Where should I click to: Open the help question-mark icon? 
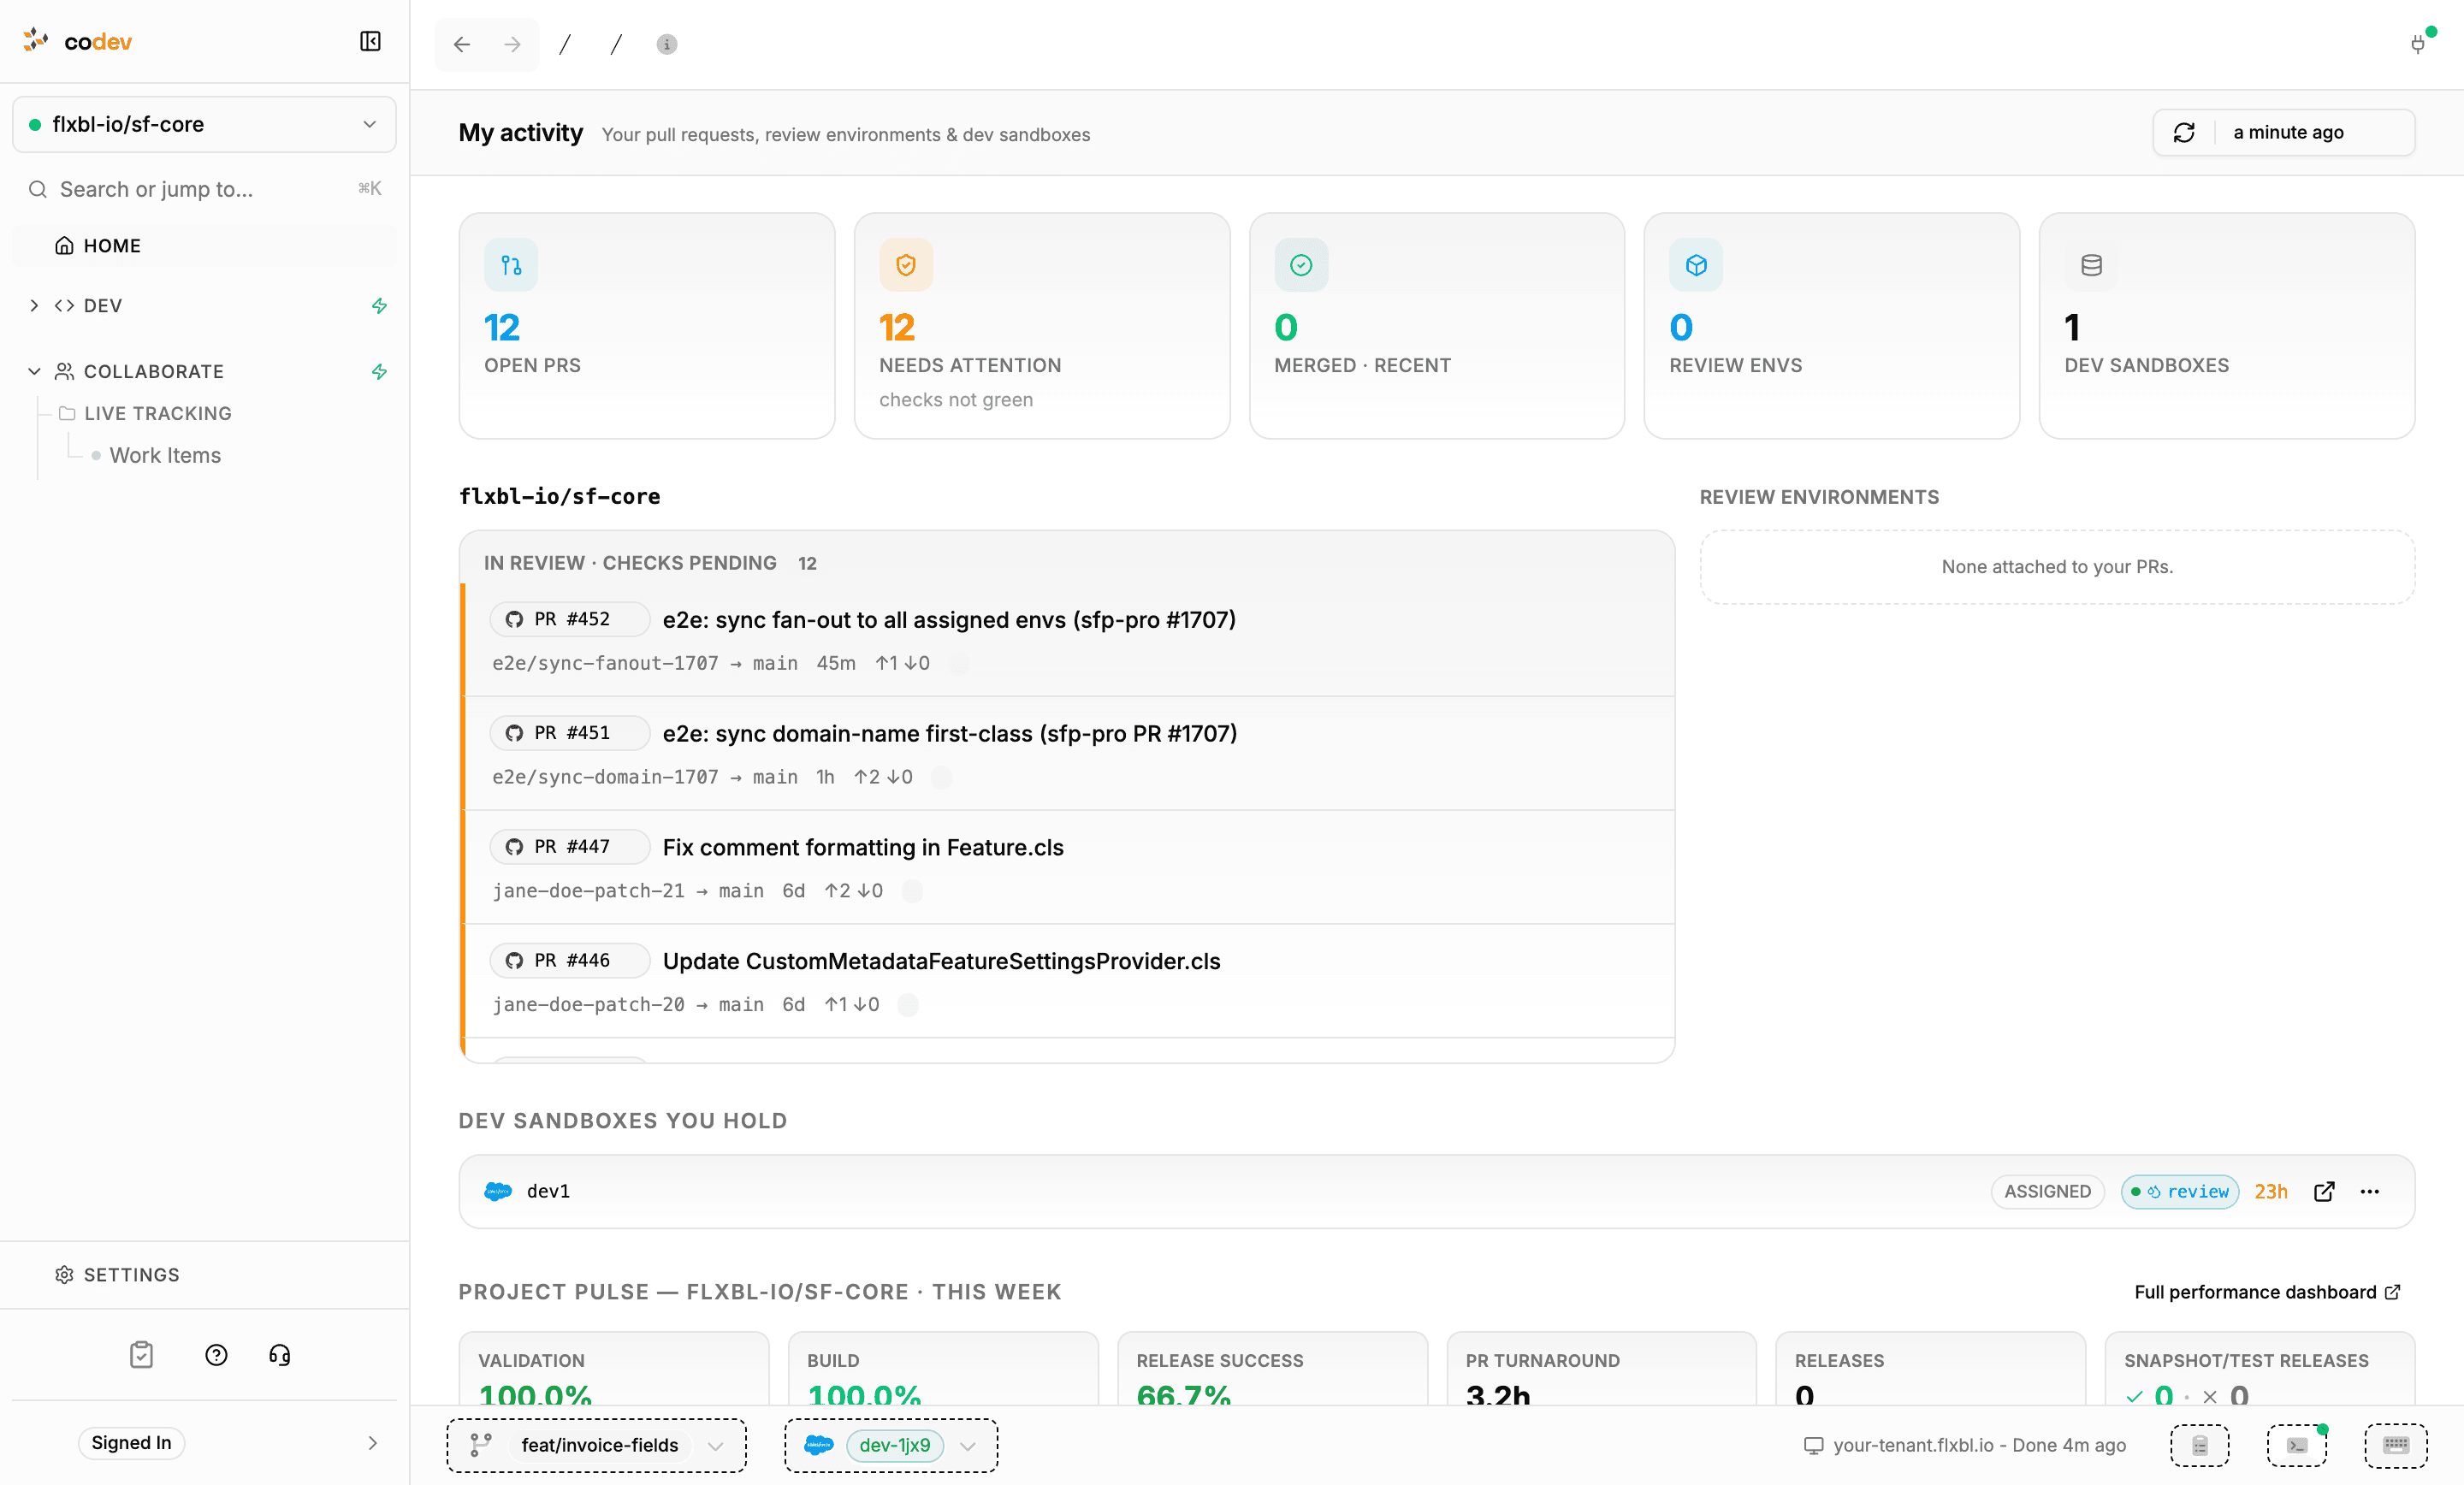(x=216, y=1355)
